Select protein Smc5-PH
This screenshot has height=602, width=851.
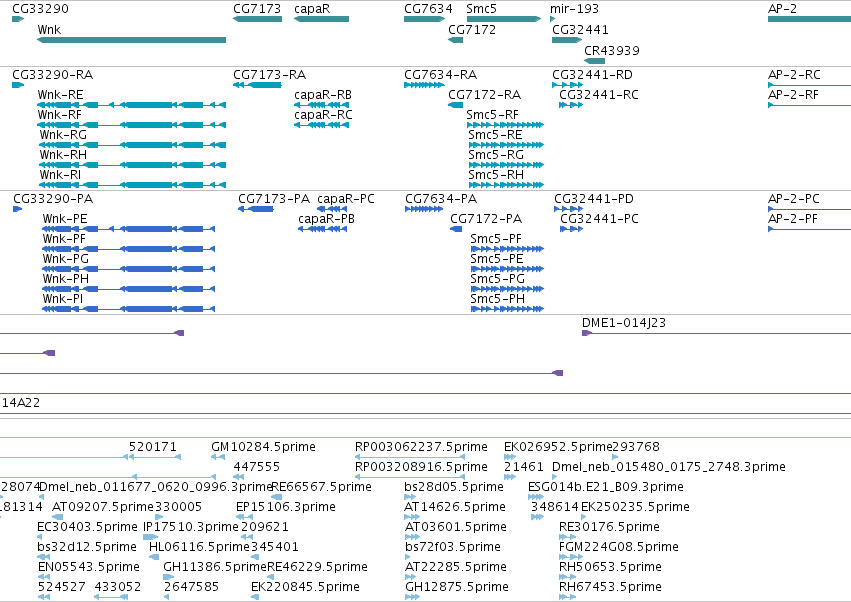pyautogui.click(x=507, y=309)
